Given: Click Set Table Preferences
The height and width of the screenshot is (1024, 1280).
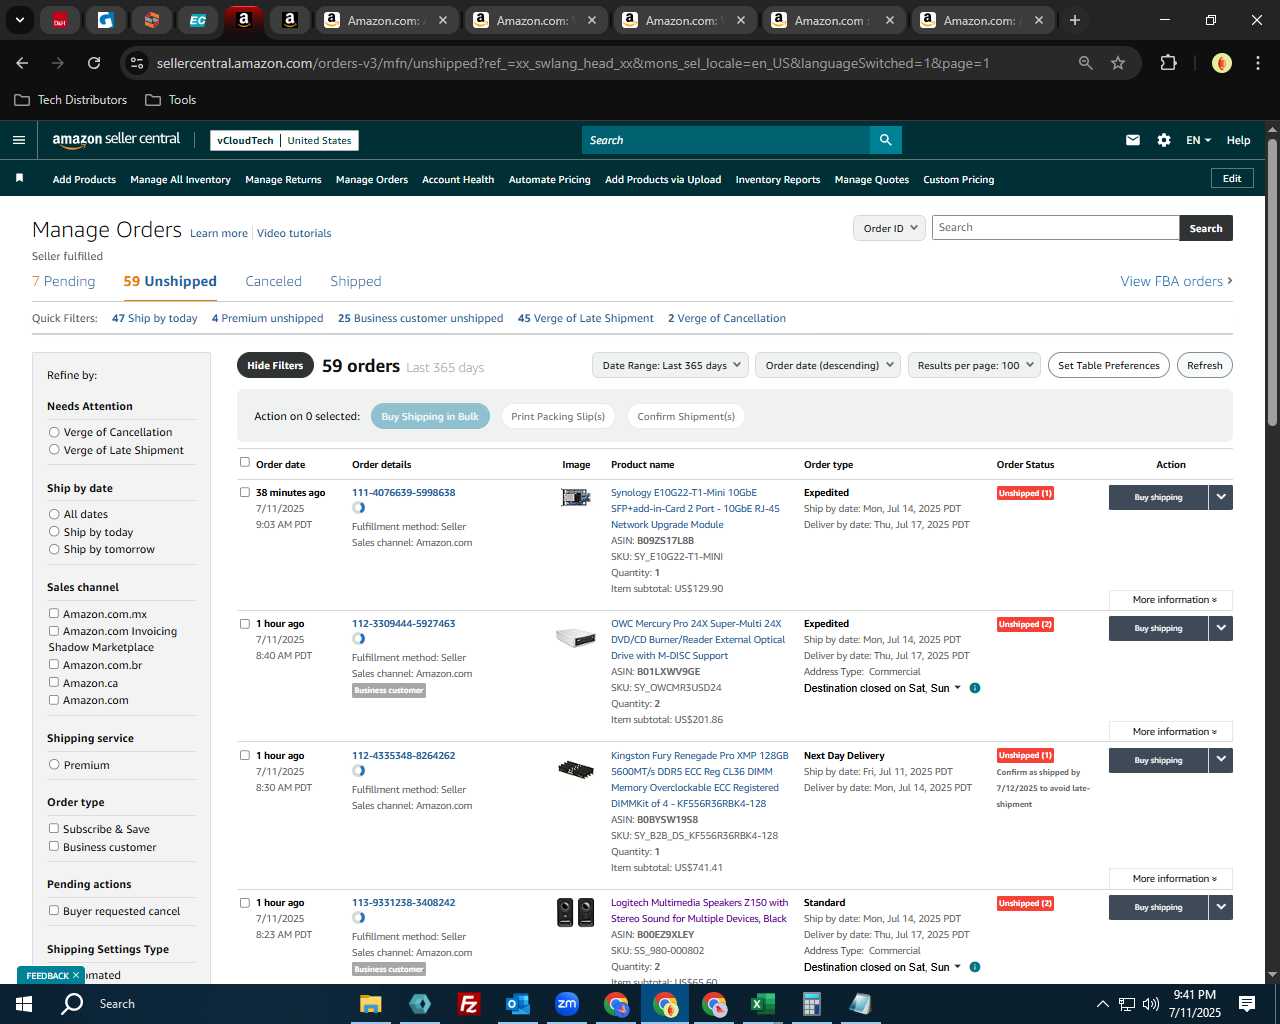Looking at the screenshot, I should [x=1109, y=365].
